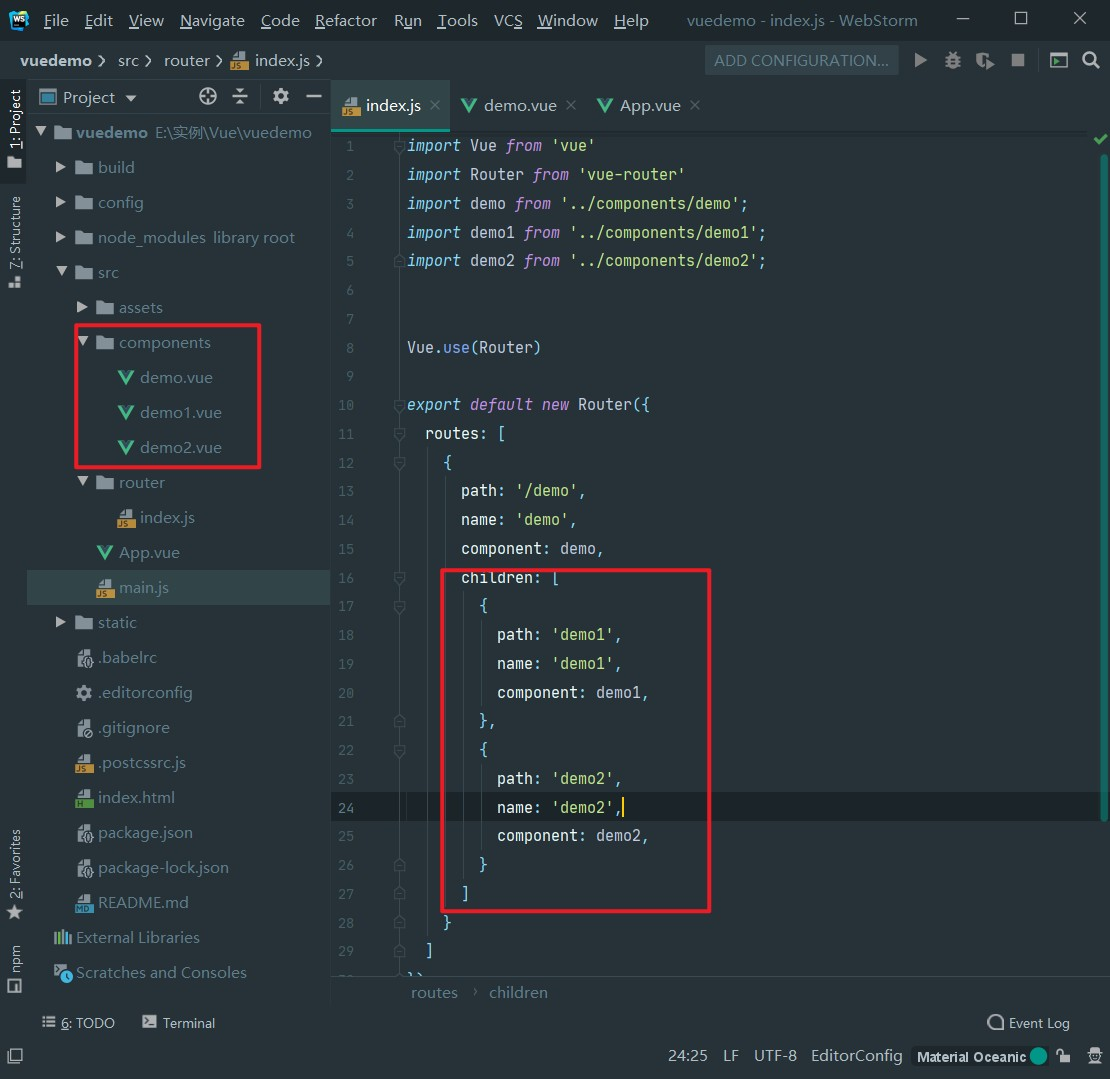Viewport: 1110px width, 1079px height.
Task: Click the editor vertical scrollbar
Action: point(1103,489)
